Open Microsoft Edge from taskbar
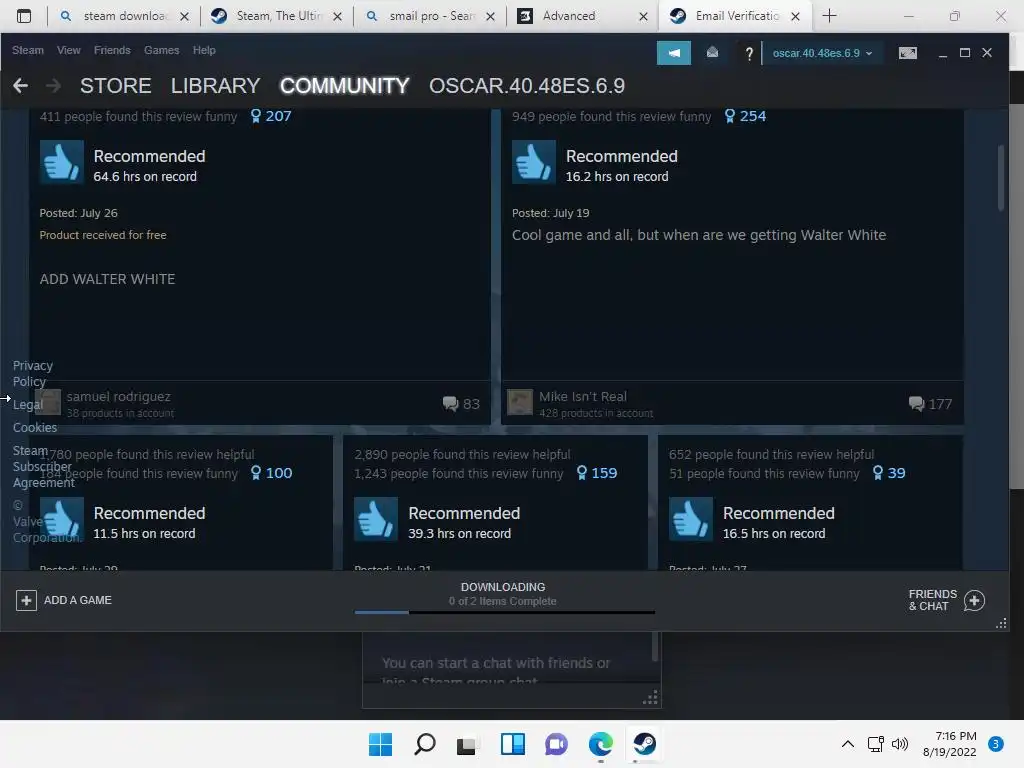The width and height of the screenshot is (1024, 768). tap(601, 744)
